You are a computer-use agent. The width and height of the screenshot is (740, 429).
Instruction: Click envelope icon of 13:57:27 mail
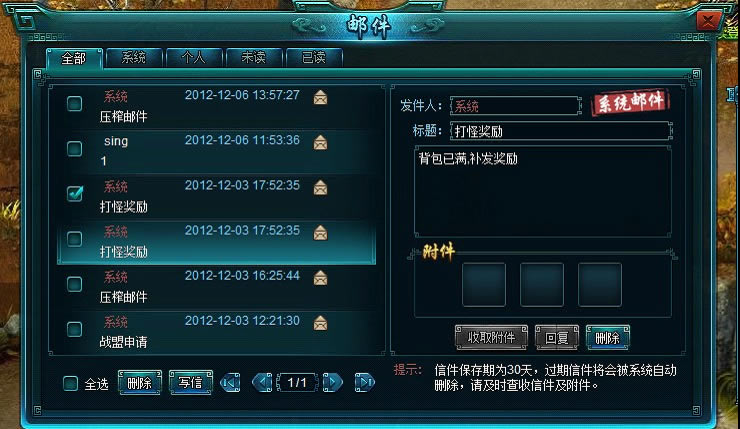pyautogui.click(x=320, y=97)
